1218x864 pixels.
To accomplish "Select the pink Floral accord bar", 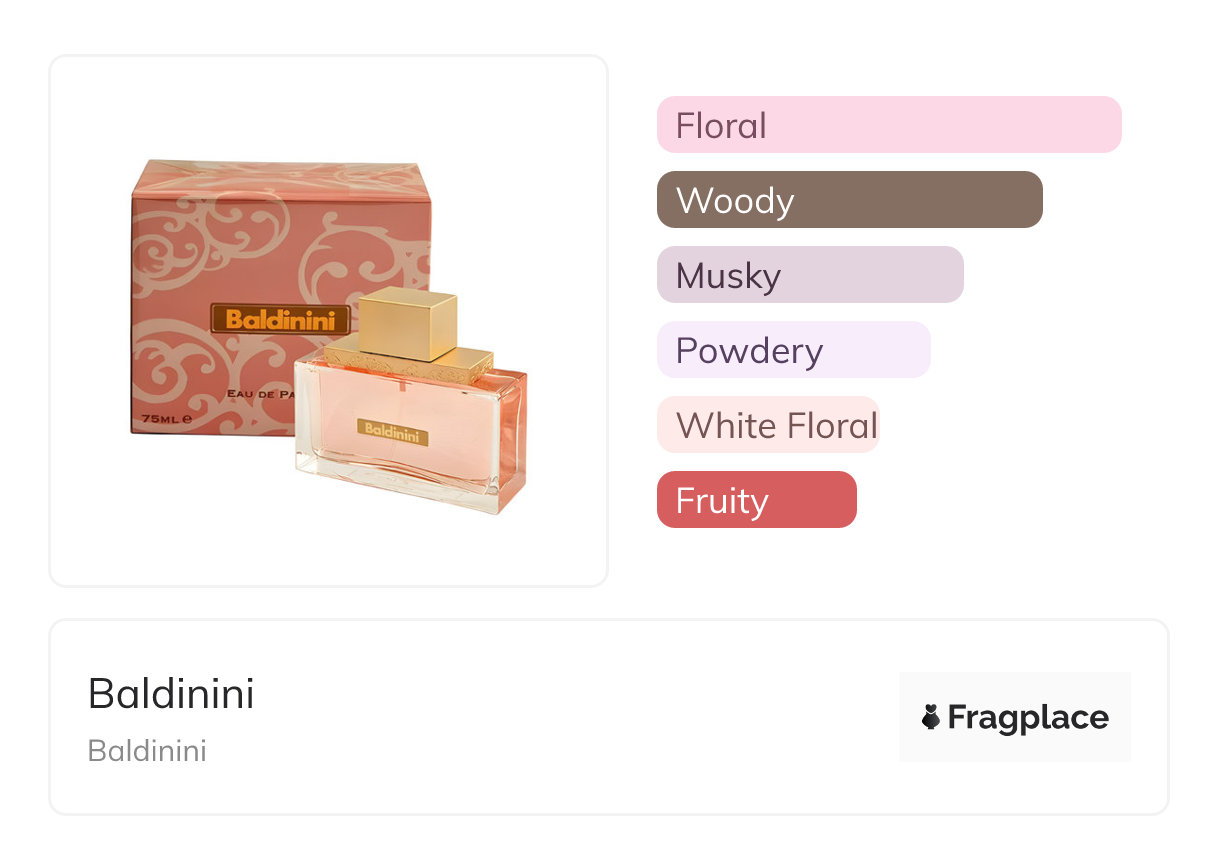I will 888,125.
